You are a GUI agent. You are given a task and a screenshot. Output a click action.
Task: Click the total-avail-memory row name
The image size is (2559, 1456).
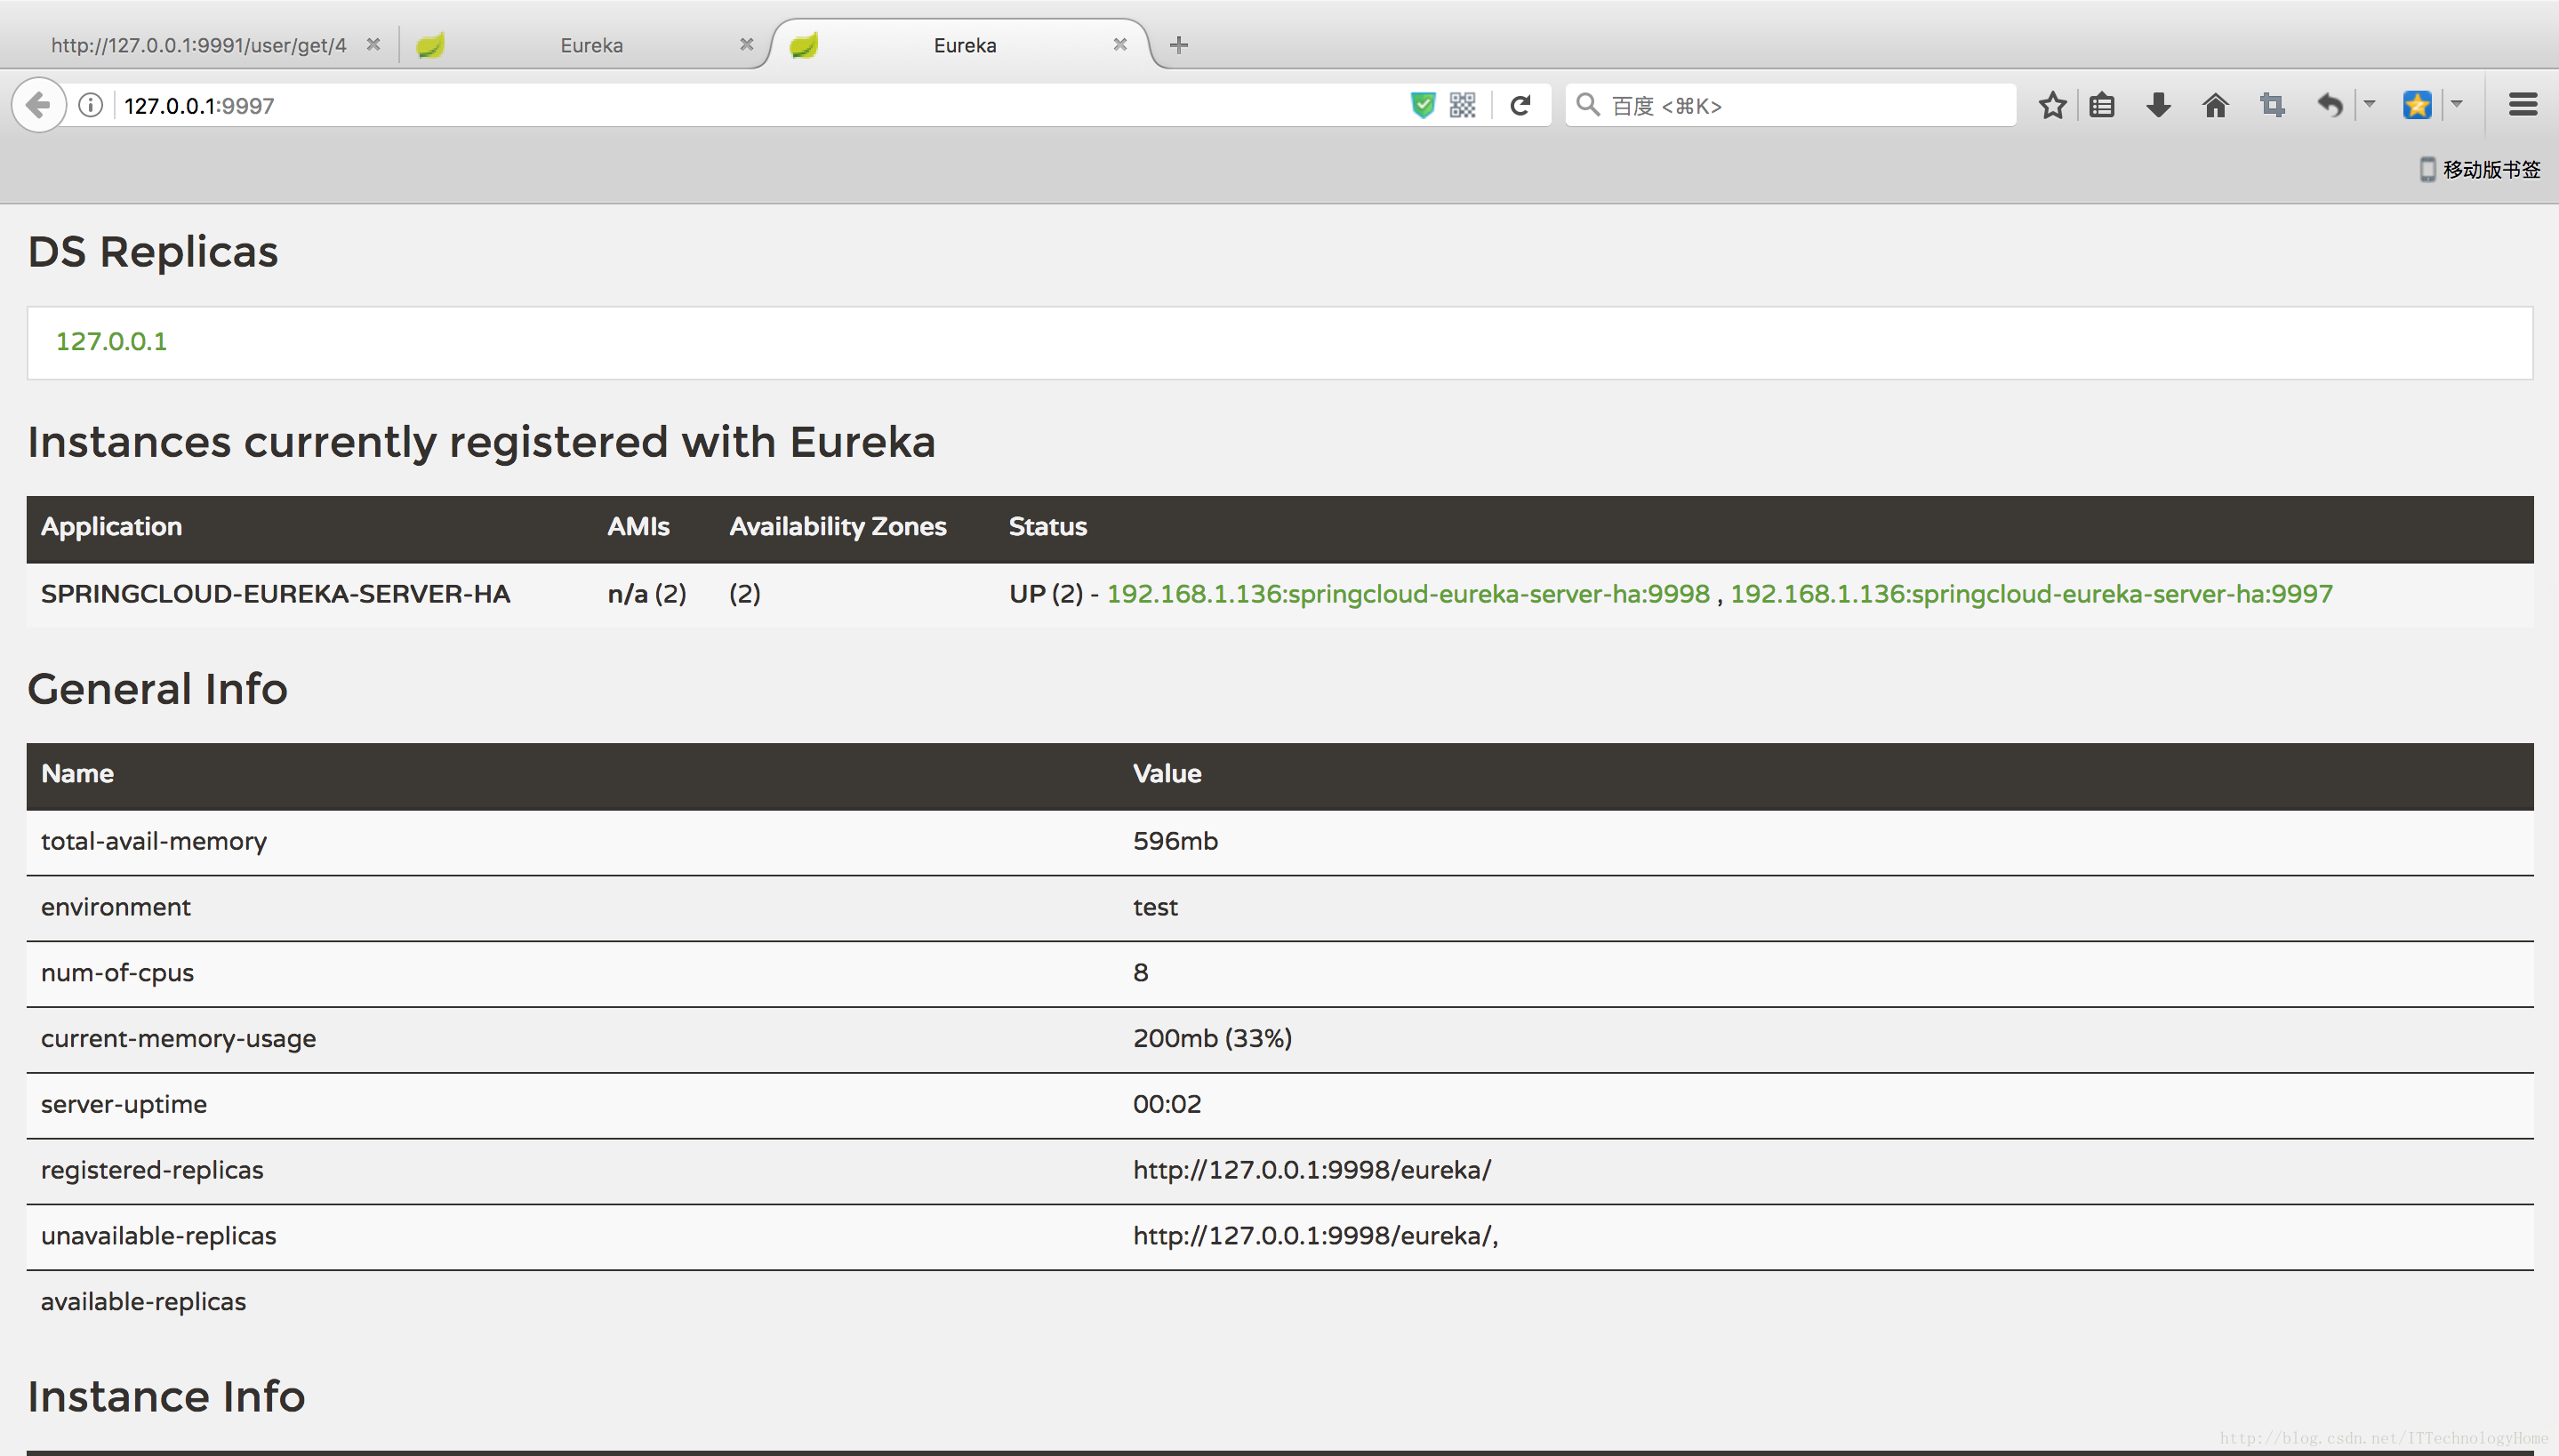(x=154, y=842)
